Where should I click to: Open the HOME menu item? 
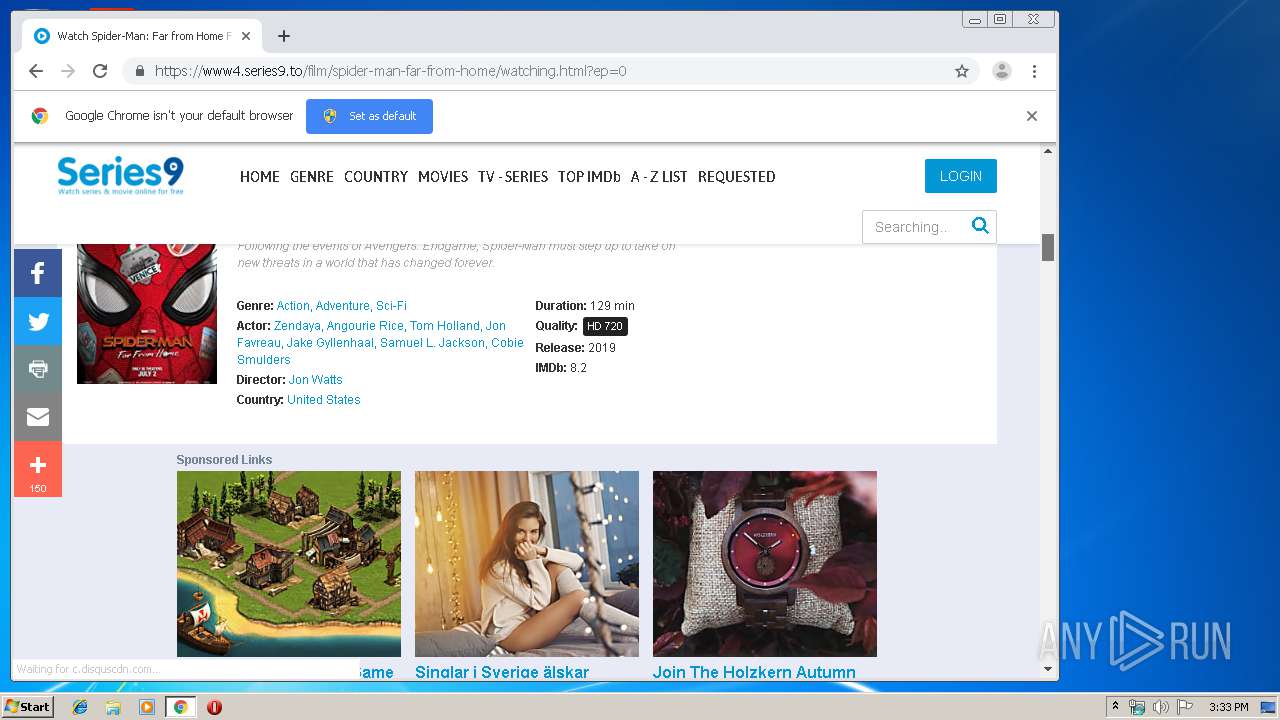pyautogui.click(x=260, y=176)
